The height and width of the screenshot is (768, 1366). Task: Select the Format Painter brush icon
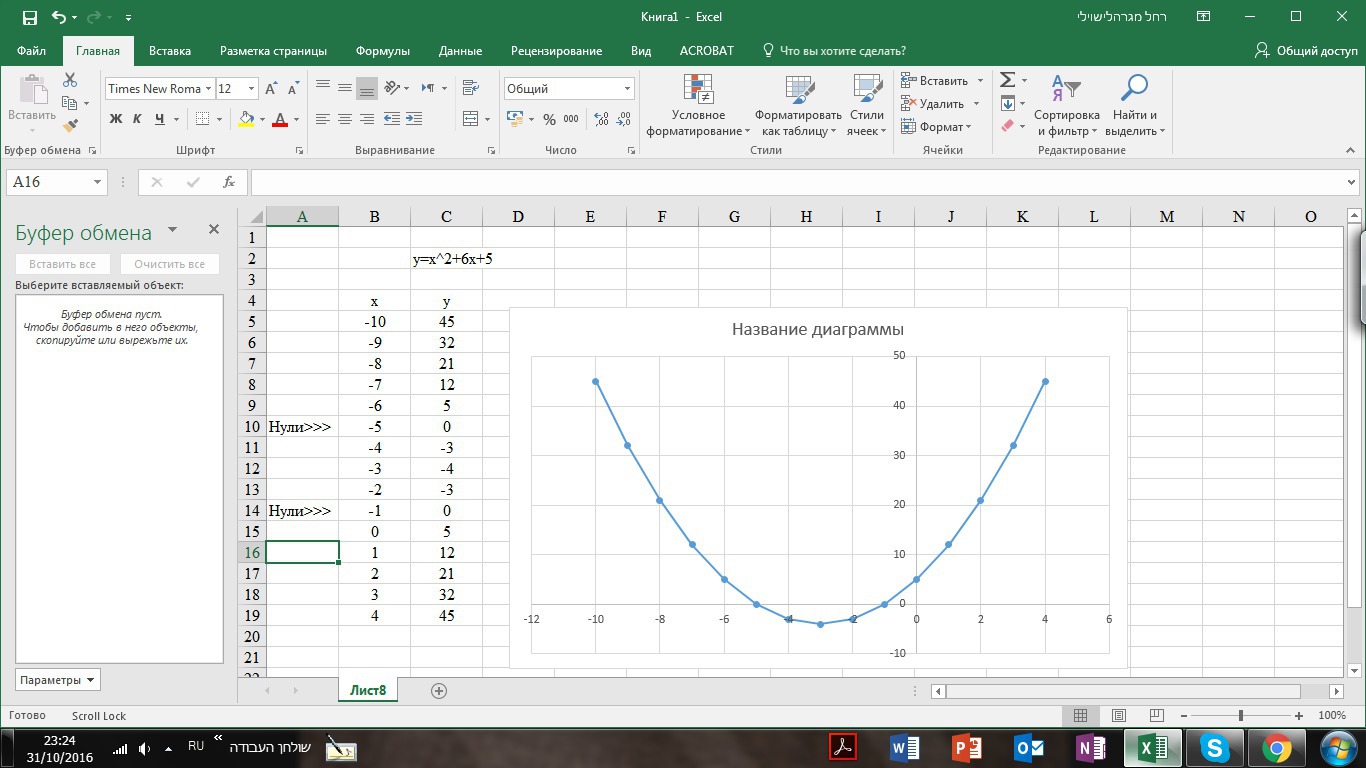(x=70, y=126)
